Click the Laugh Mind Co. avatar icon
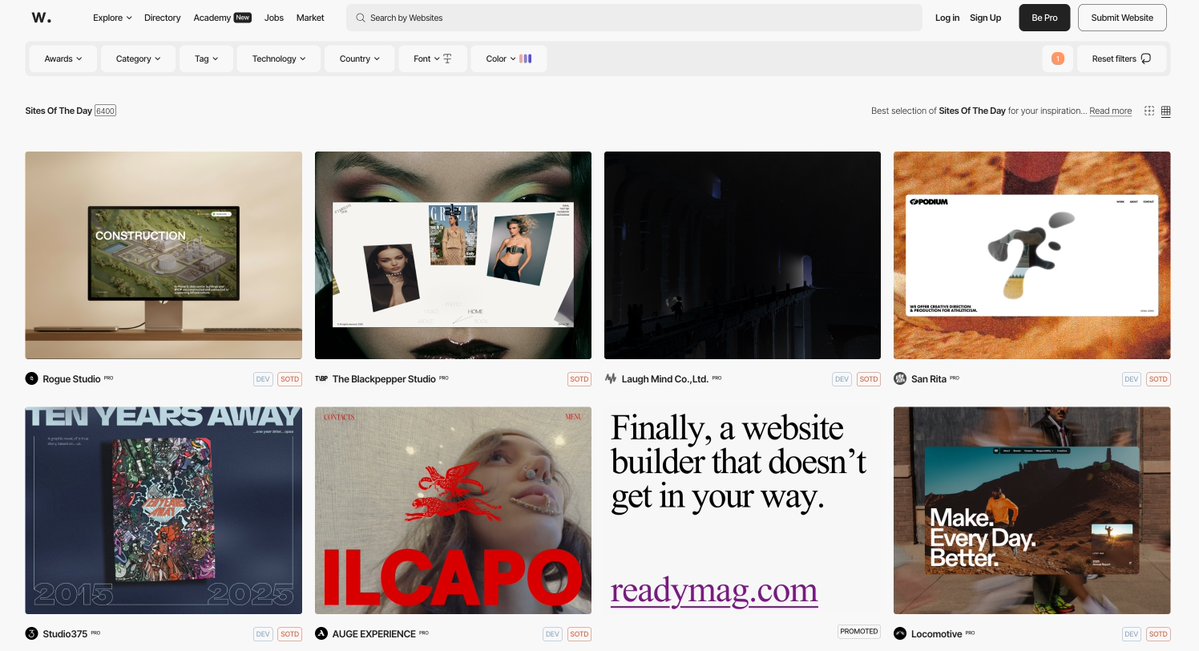Image resolution: width=1199 pixels, height=651 pixels. coord(610,379)
